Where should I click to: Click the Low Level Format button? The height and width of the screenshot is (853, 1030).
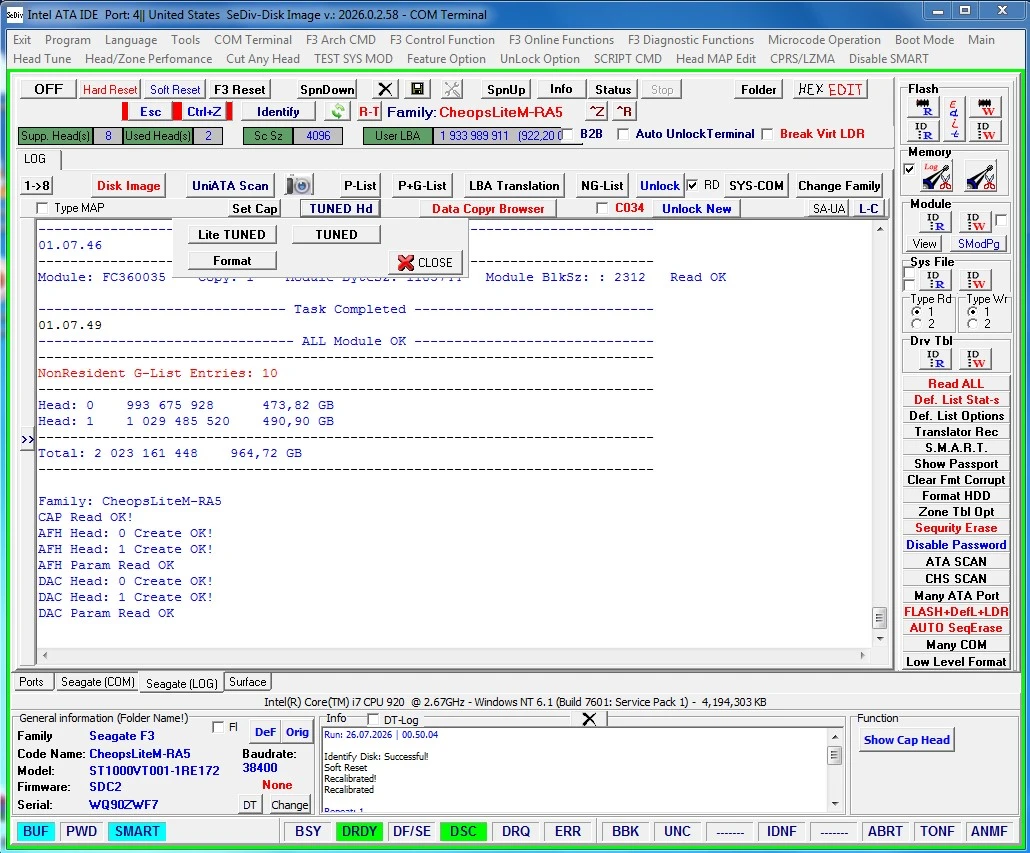956,661
